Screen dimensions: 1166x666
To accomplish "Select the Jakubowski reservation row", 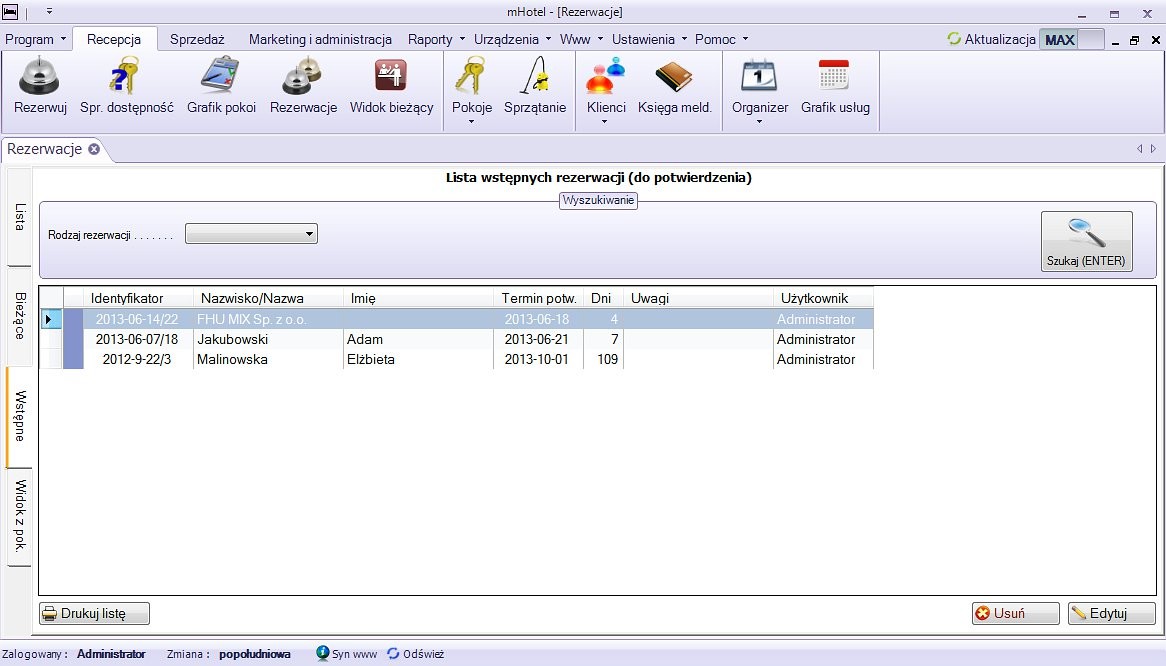I will [x=456, y=339].
